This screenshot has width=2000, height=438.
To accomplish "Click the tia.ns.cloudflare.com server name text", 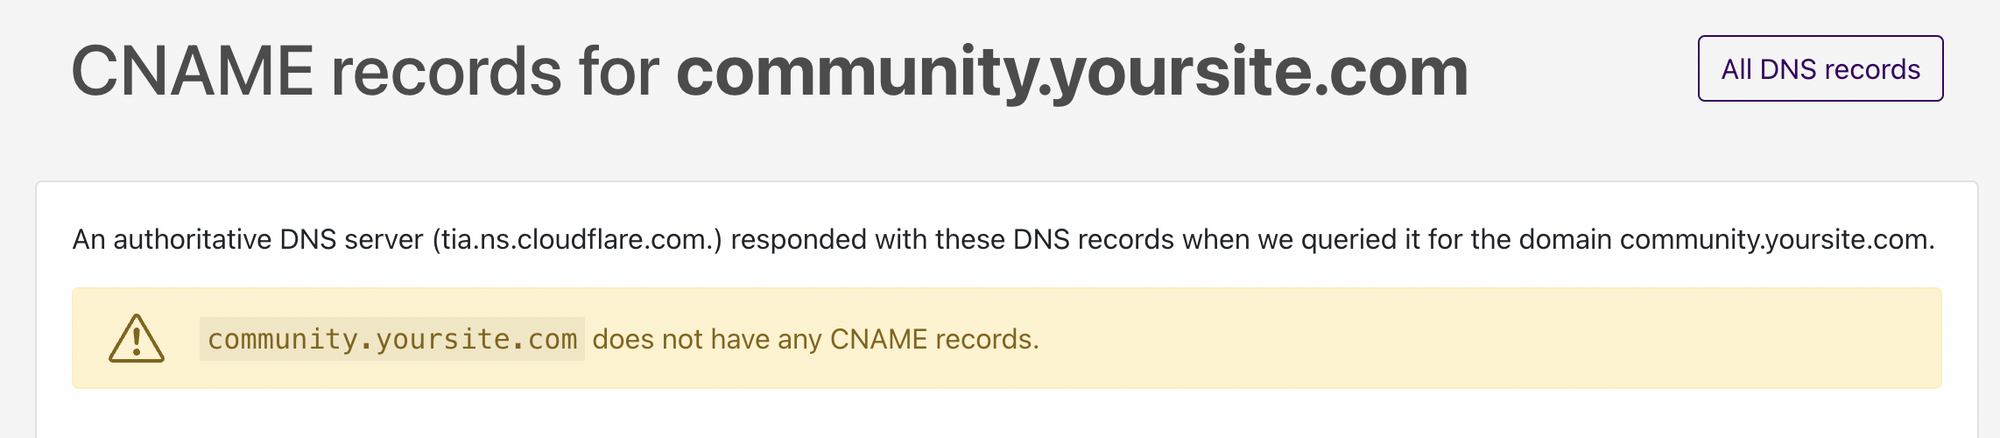I will 577,240.
